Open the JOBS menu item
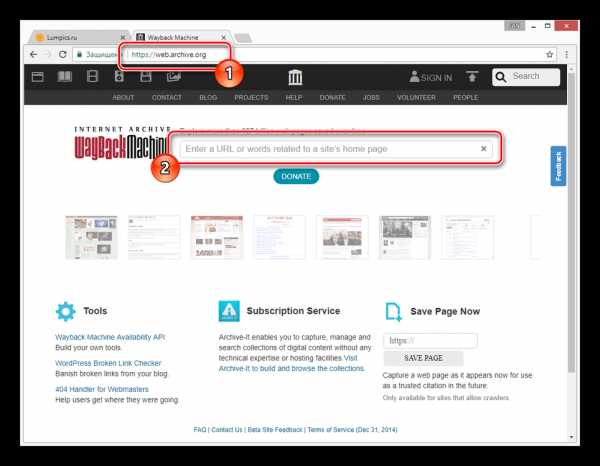This screenshot has height=466, width=600. pos(371,98)
